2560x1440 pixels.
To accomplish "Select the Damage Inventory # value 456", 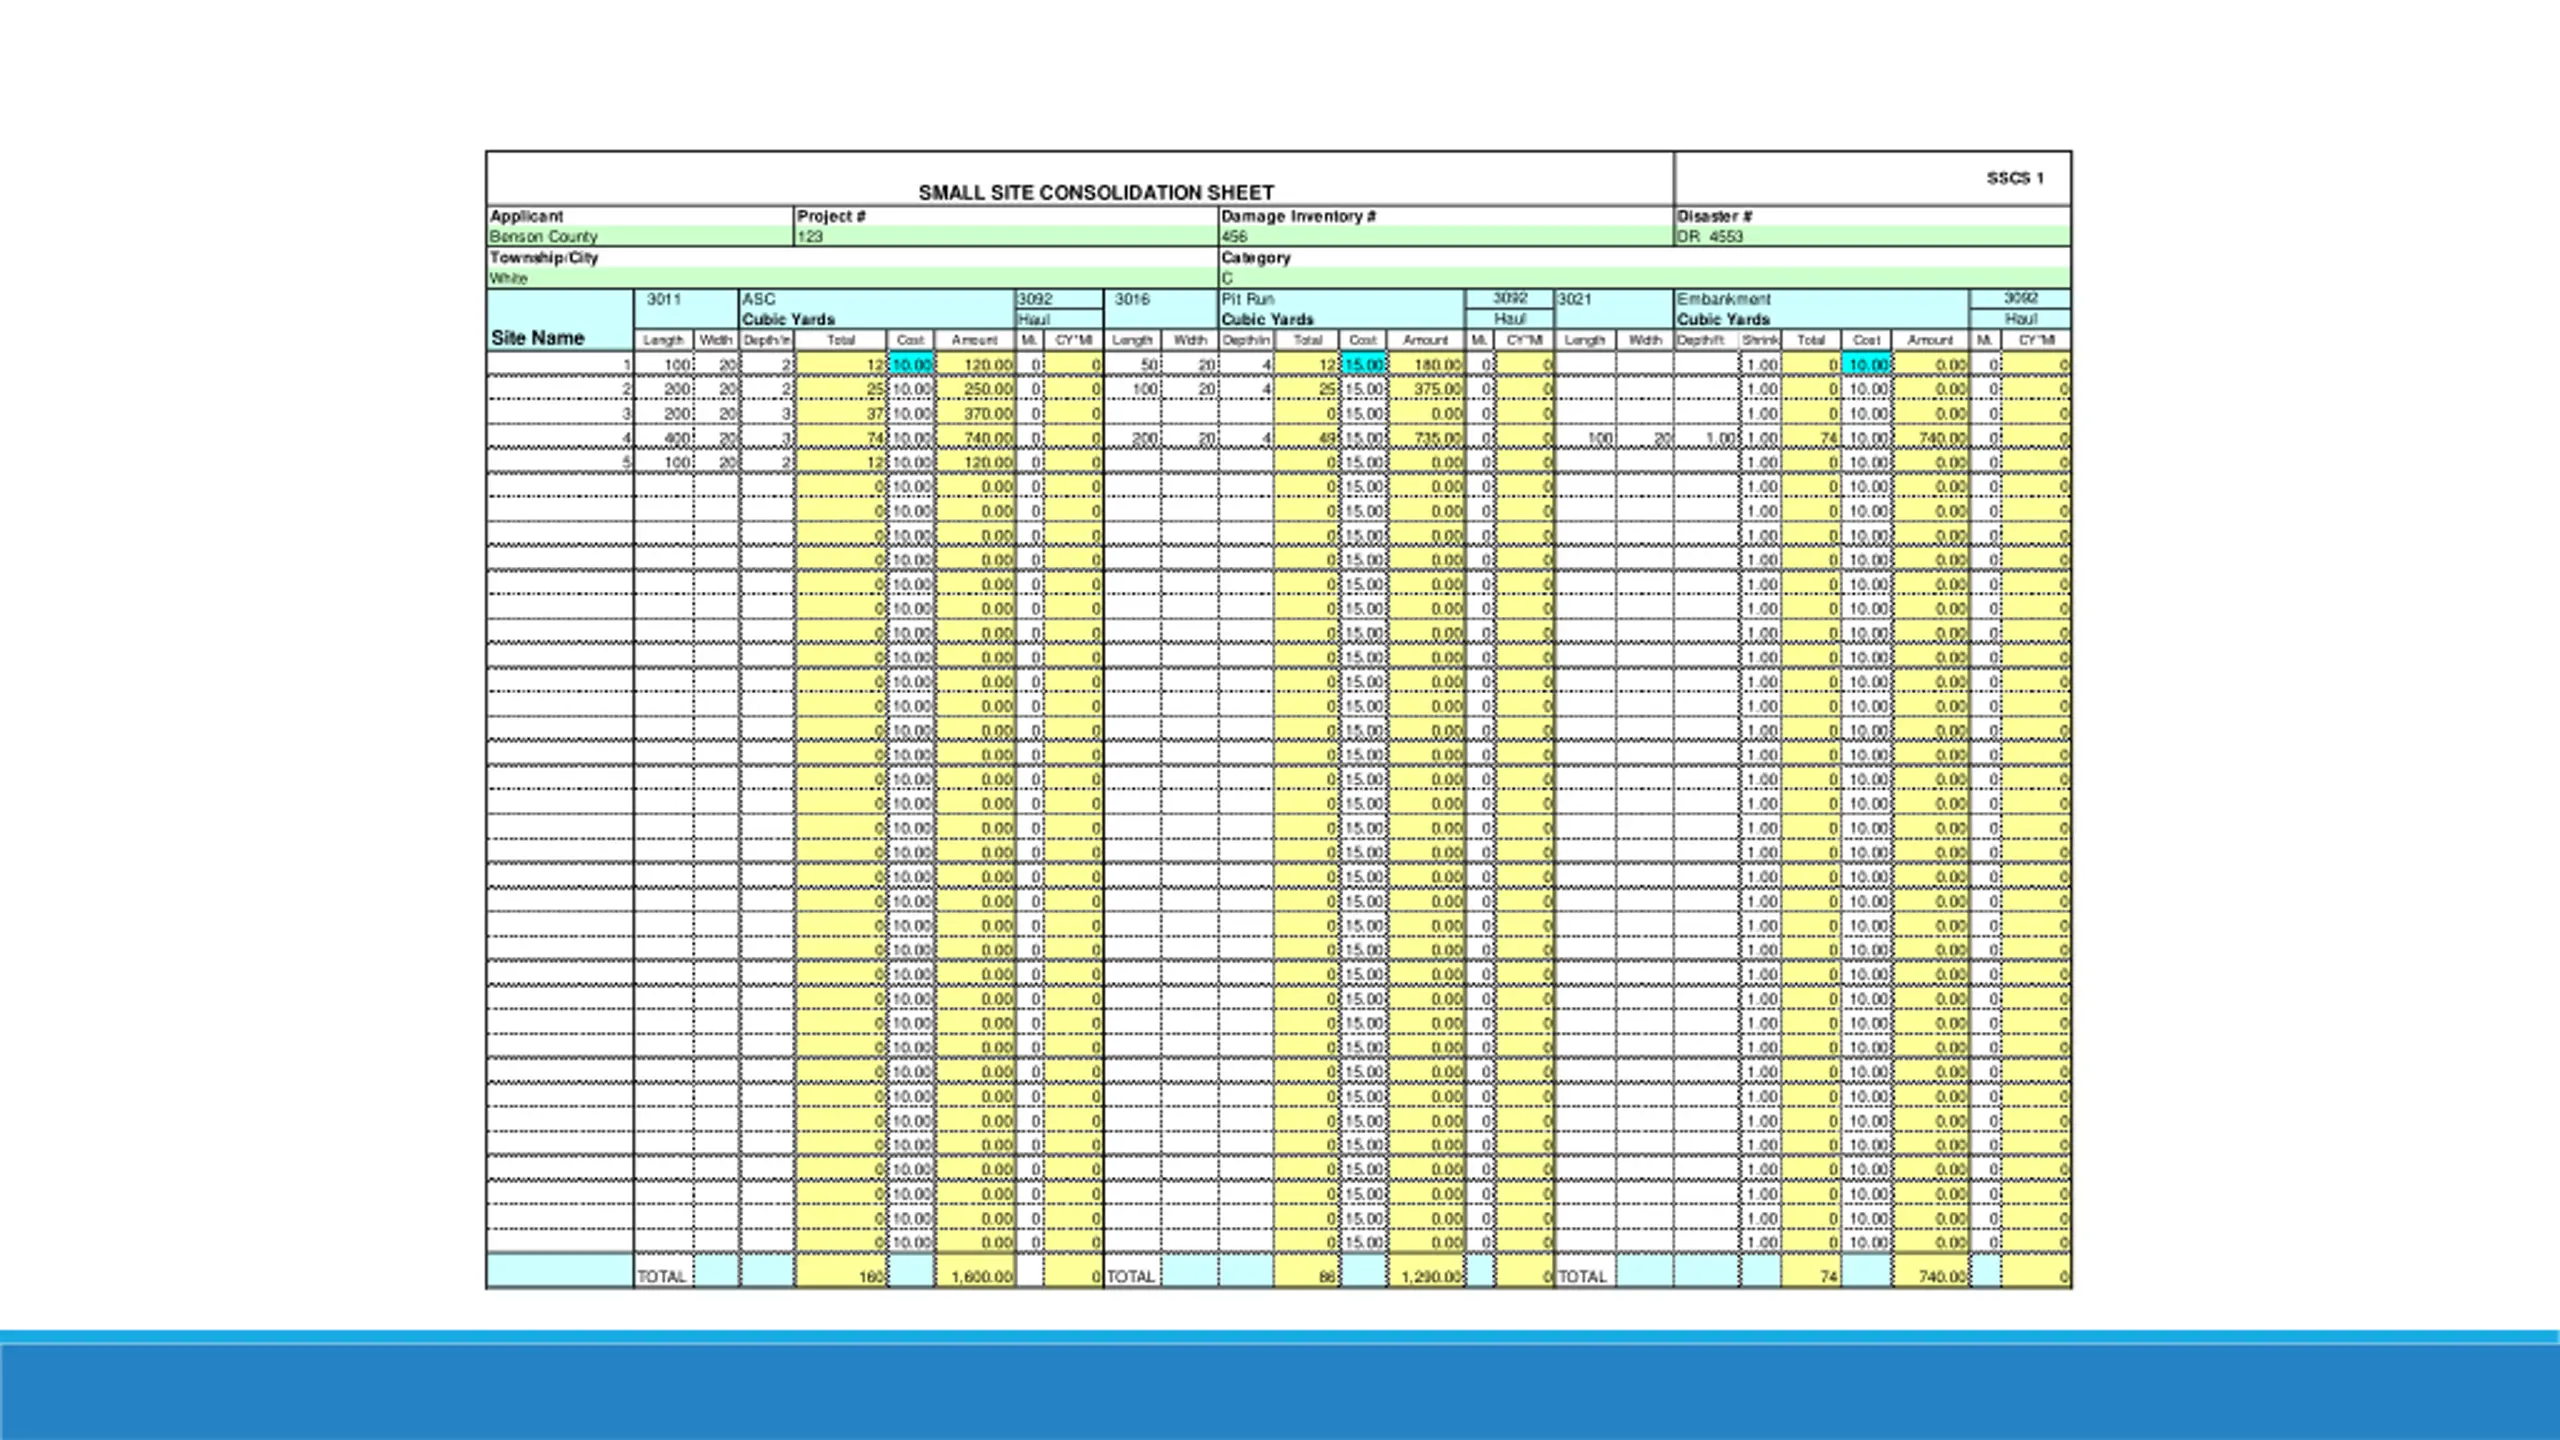I will (1446, 237).
